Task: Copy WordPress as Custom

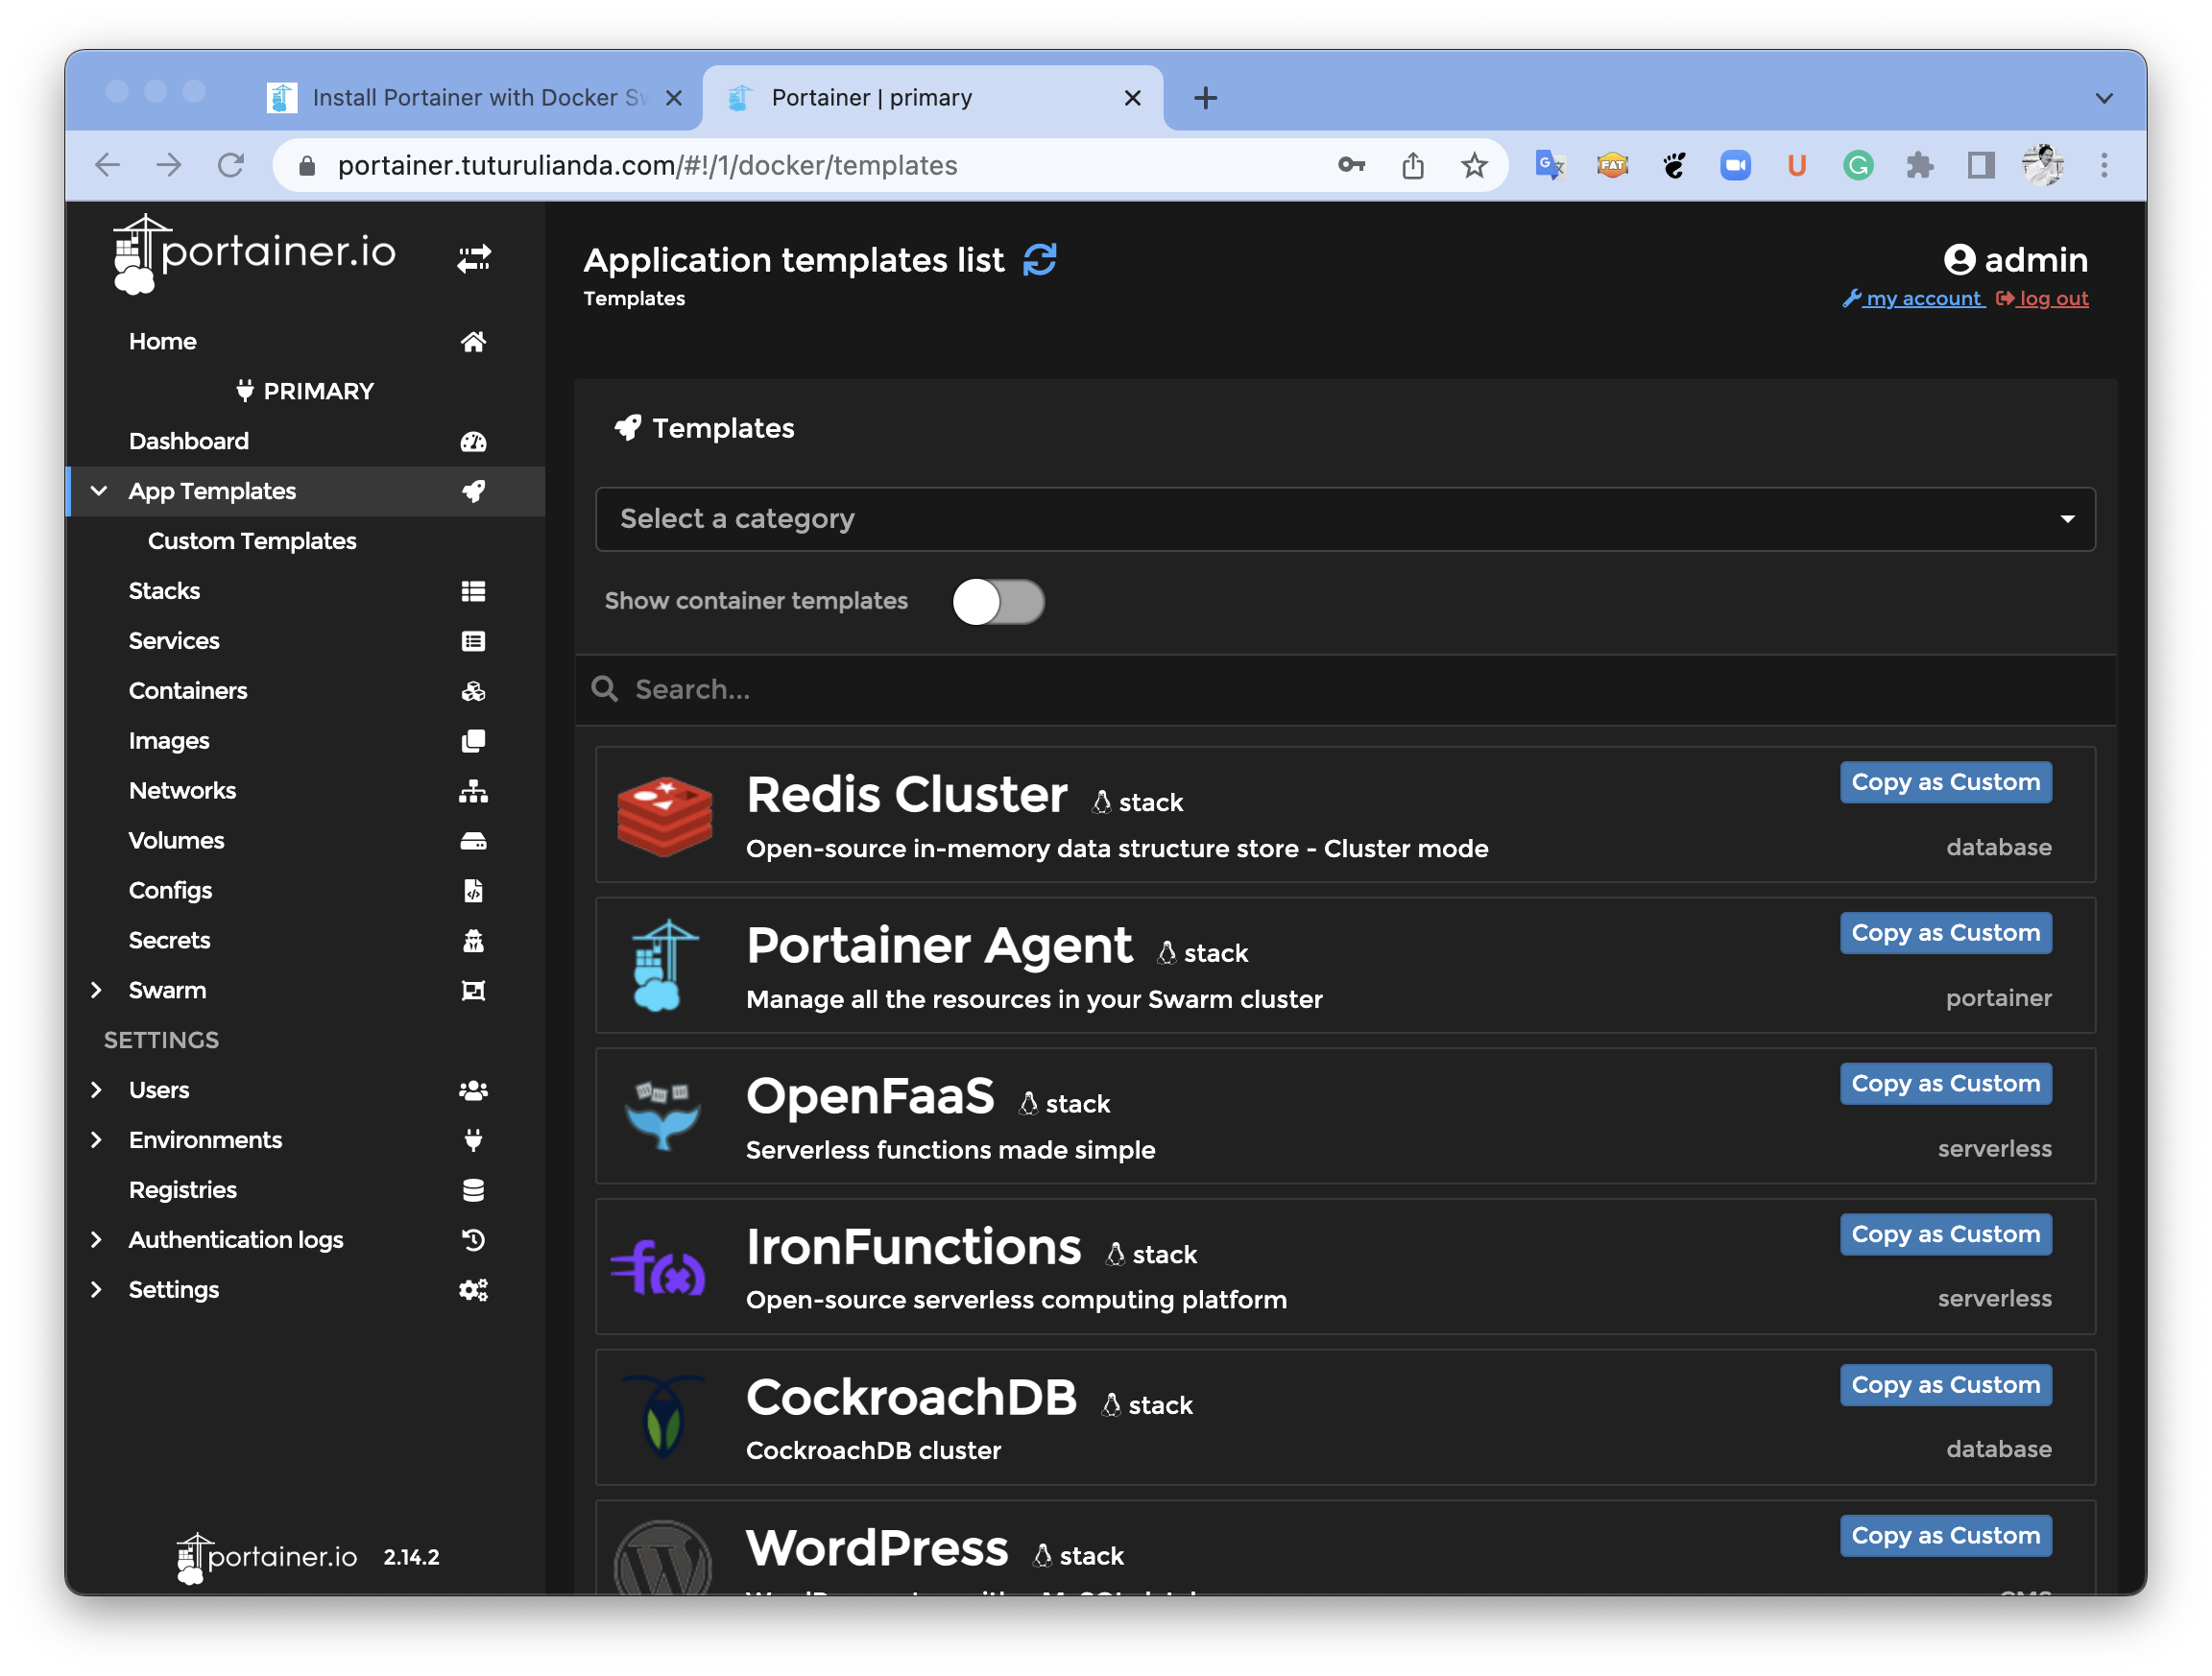Action: pos(1945,1536)
